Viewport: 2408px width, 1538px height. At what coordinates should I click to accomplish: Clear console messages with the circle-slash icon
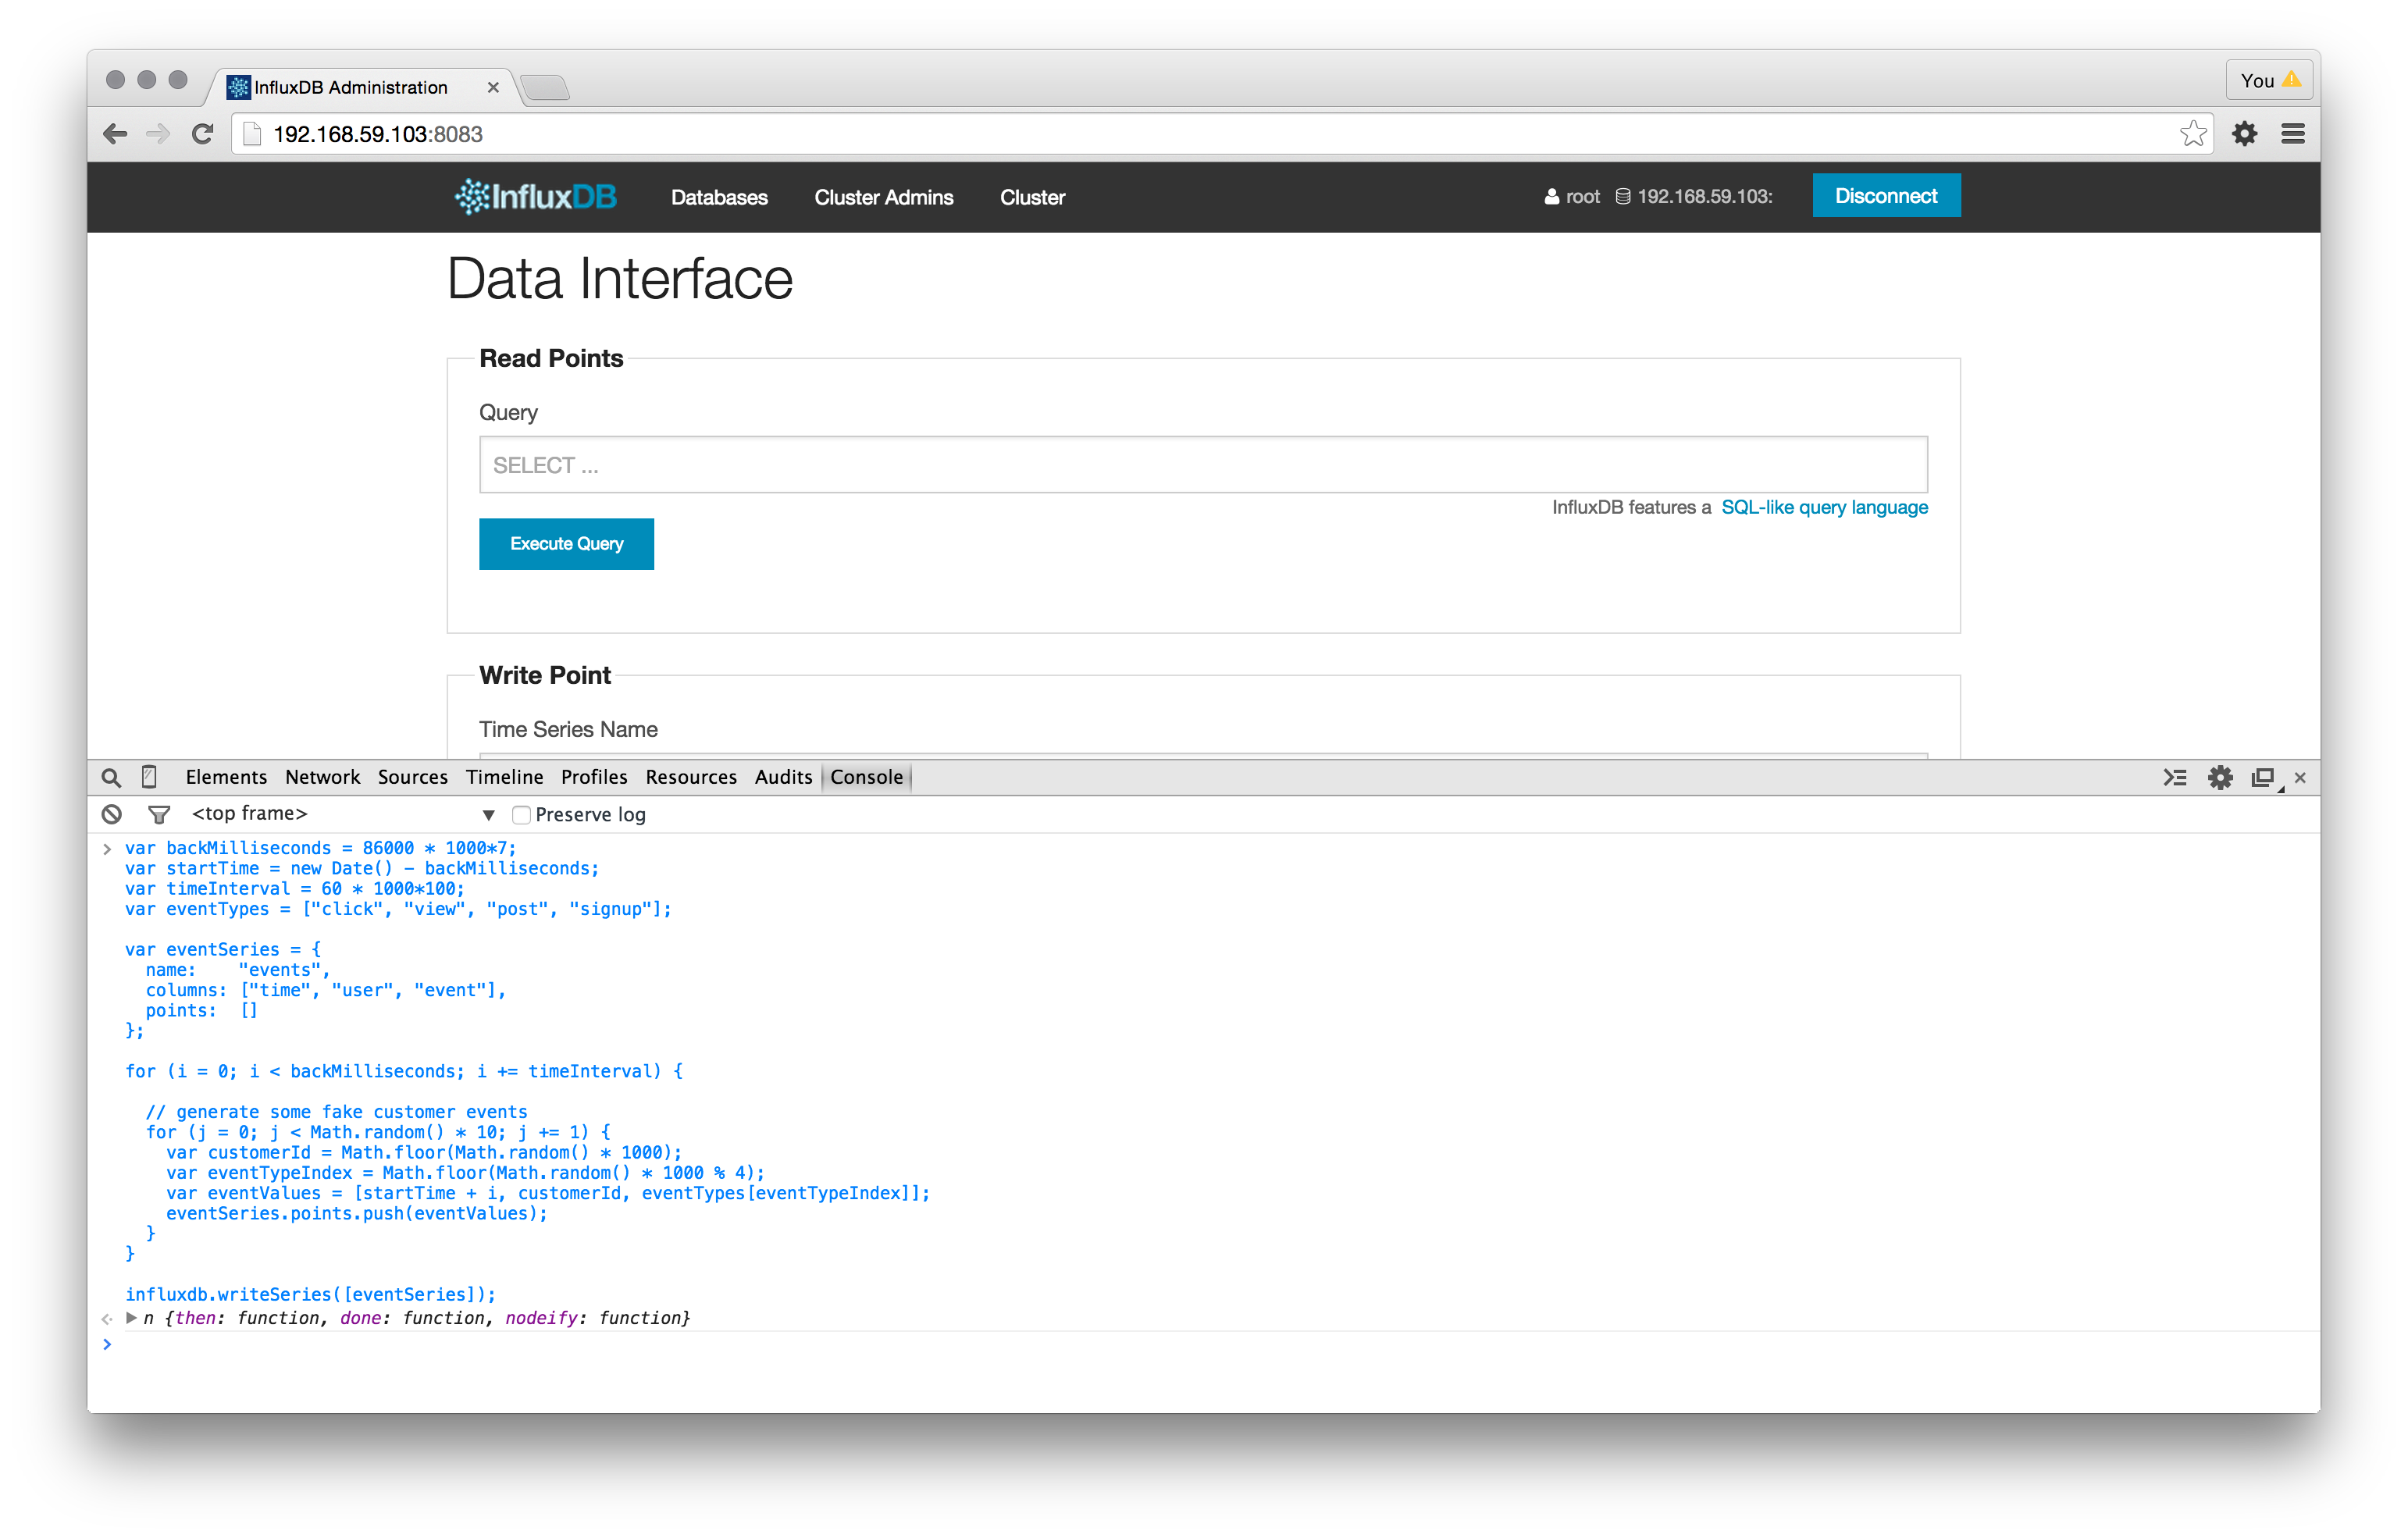[x=110, y=814]
